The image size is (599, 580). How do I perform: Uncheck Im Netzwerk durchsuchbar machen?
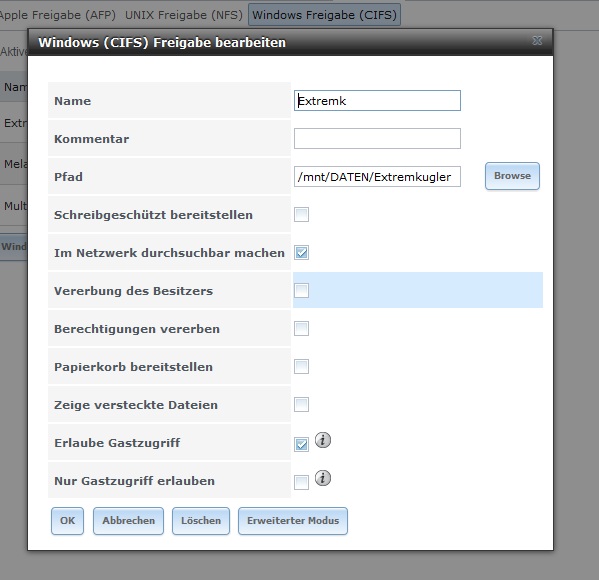(x=301, y=253)
